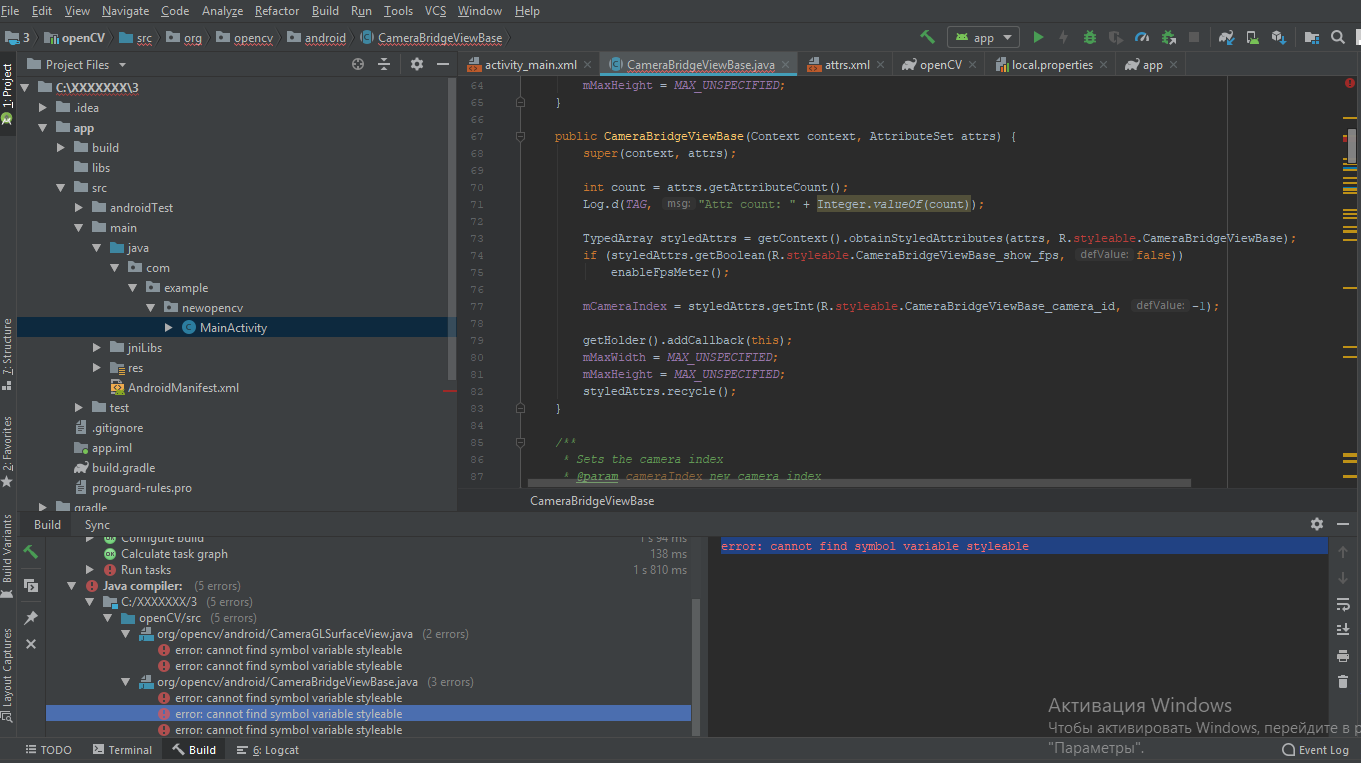The height and width of the screenshot is (763, 1361).
Task: Sync project with Gradle files icon
Action: tap(1226, 37)
